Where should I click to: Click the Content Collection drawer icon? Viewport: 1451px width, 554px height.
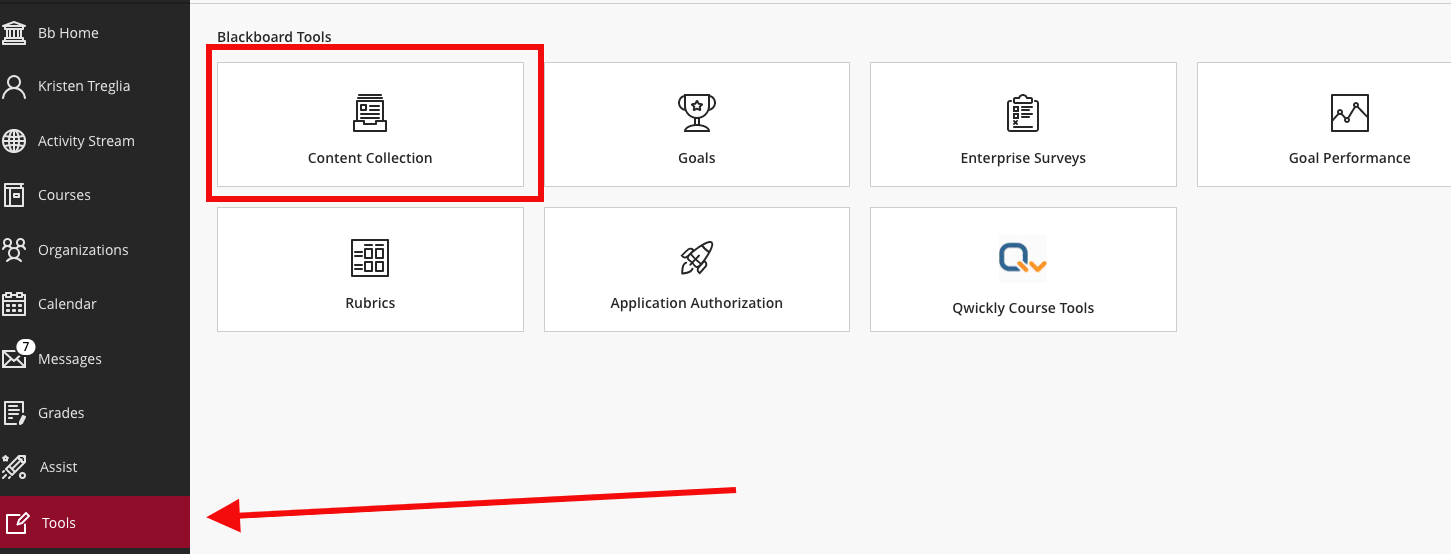370,112
